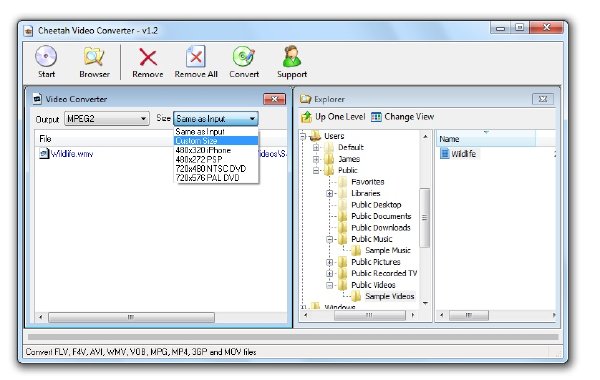Click the folder tree vertical scrollbar thumb
The image size is (600, 380).
(424, 217)
